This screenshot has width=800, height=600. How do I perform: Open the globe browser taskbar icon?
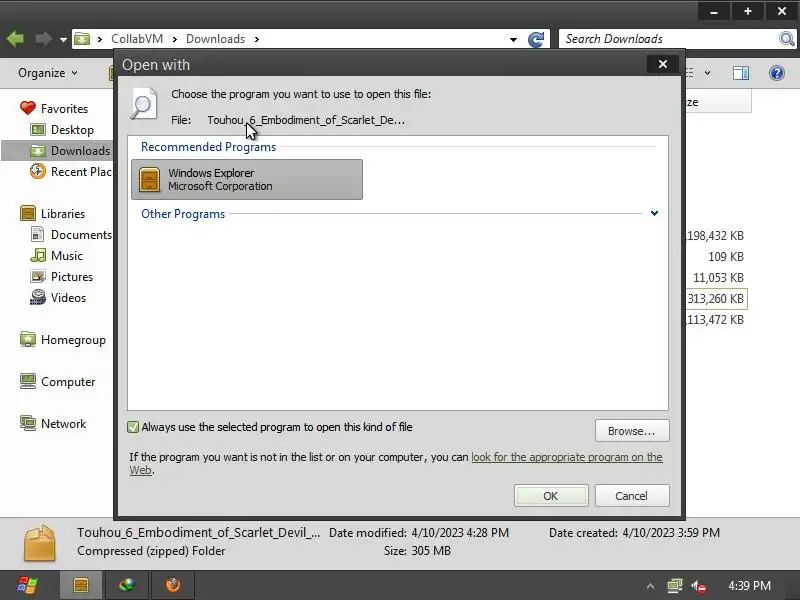coord(127,585)
